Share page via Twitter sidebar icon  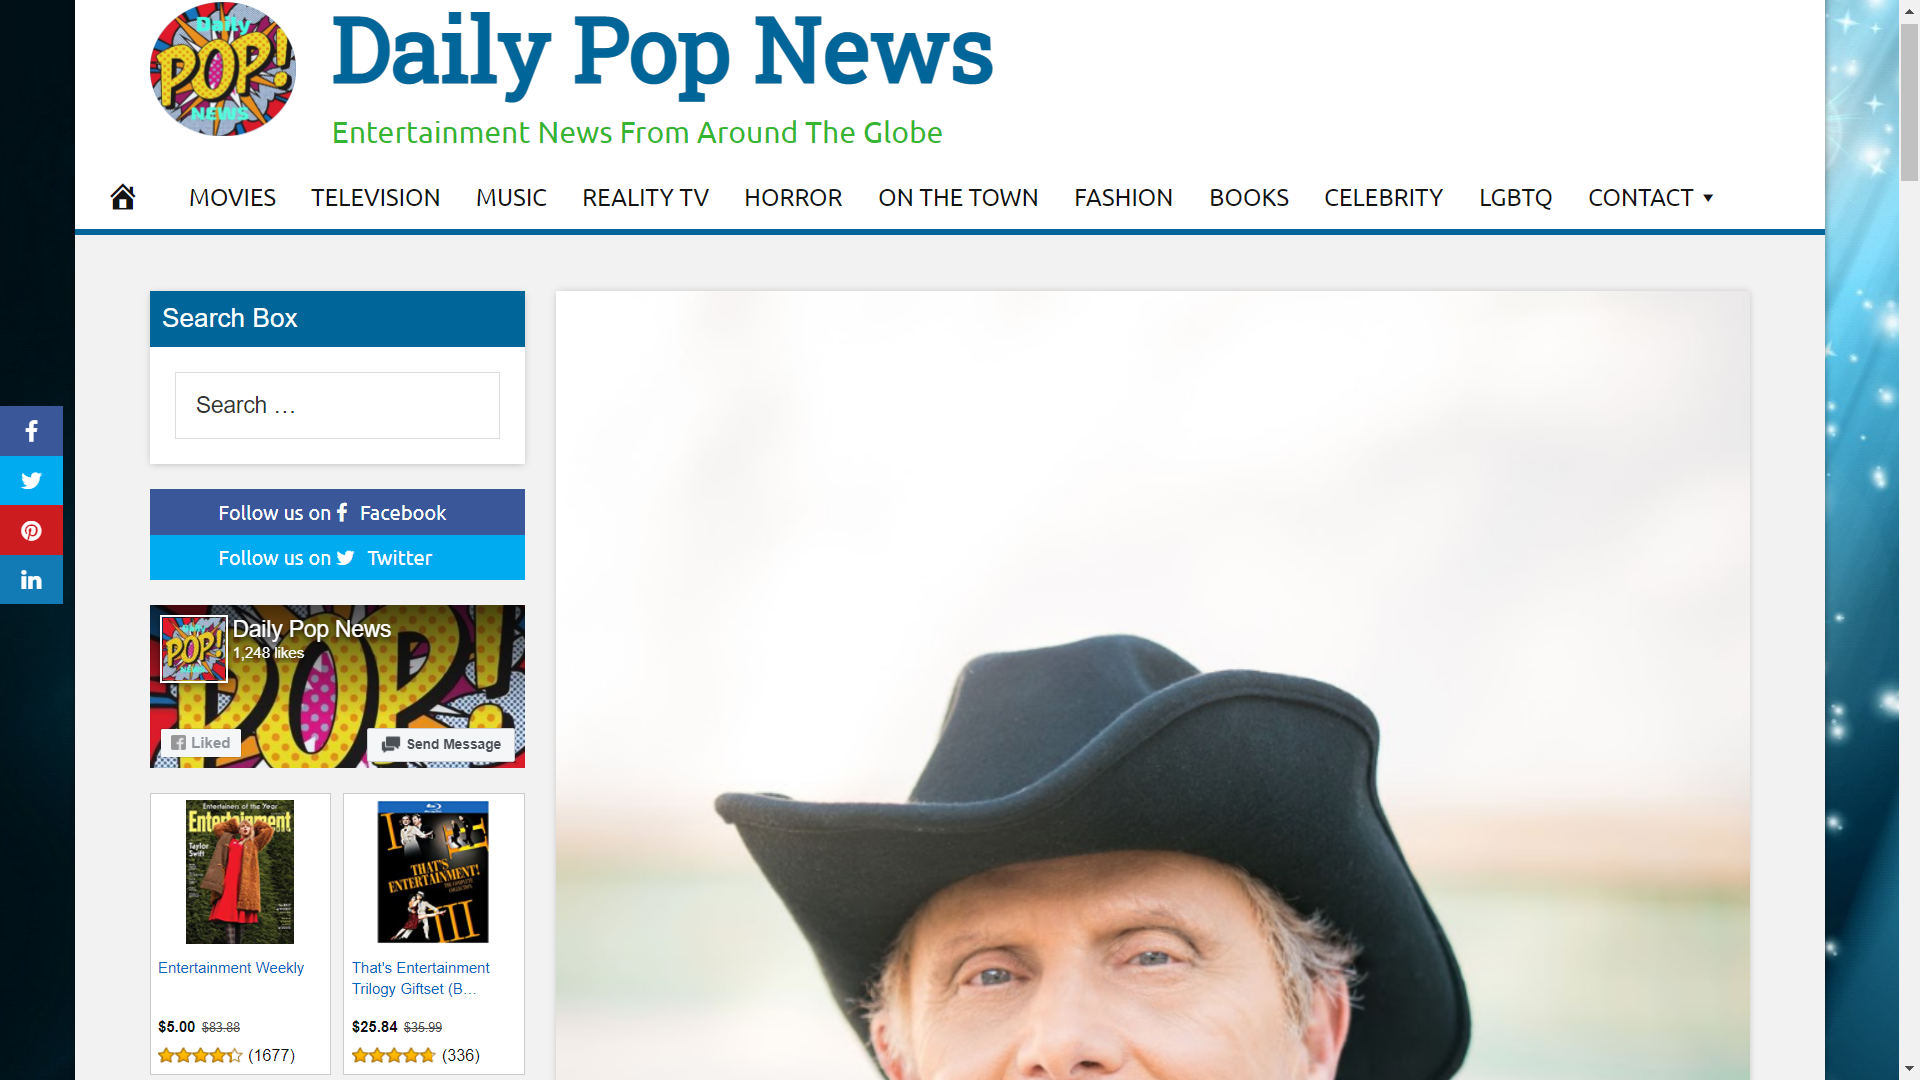31,480
